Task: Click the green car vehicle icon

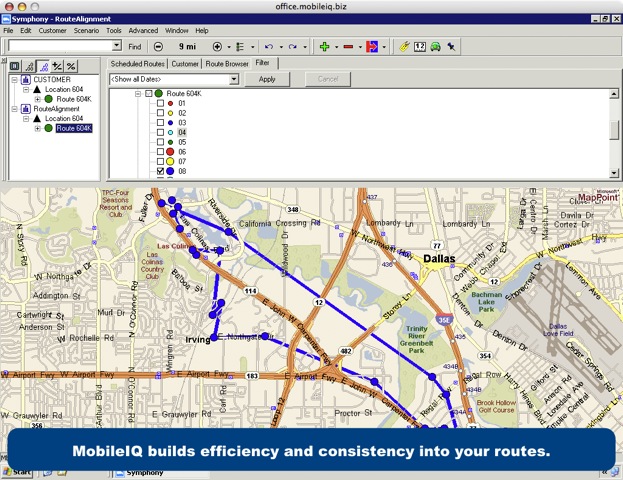Action: (436, 46)
